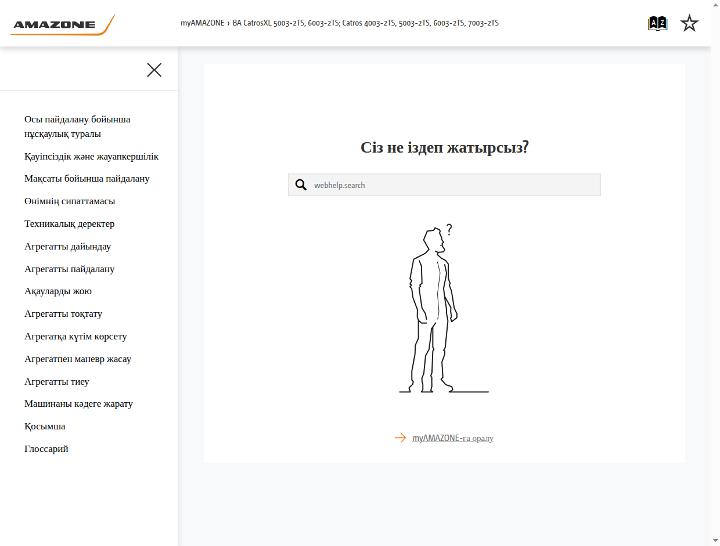
Task: Click the favorites star icon
Action: (689, 23)
